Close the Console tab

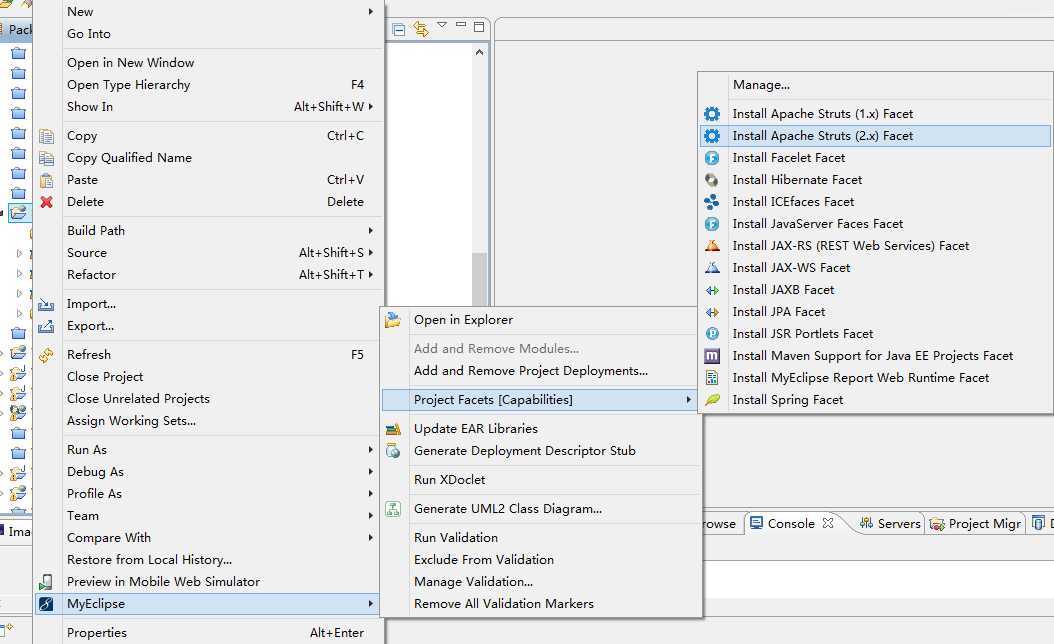828,522
